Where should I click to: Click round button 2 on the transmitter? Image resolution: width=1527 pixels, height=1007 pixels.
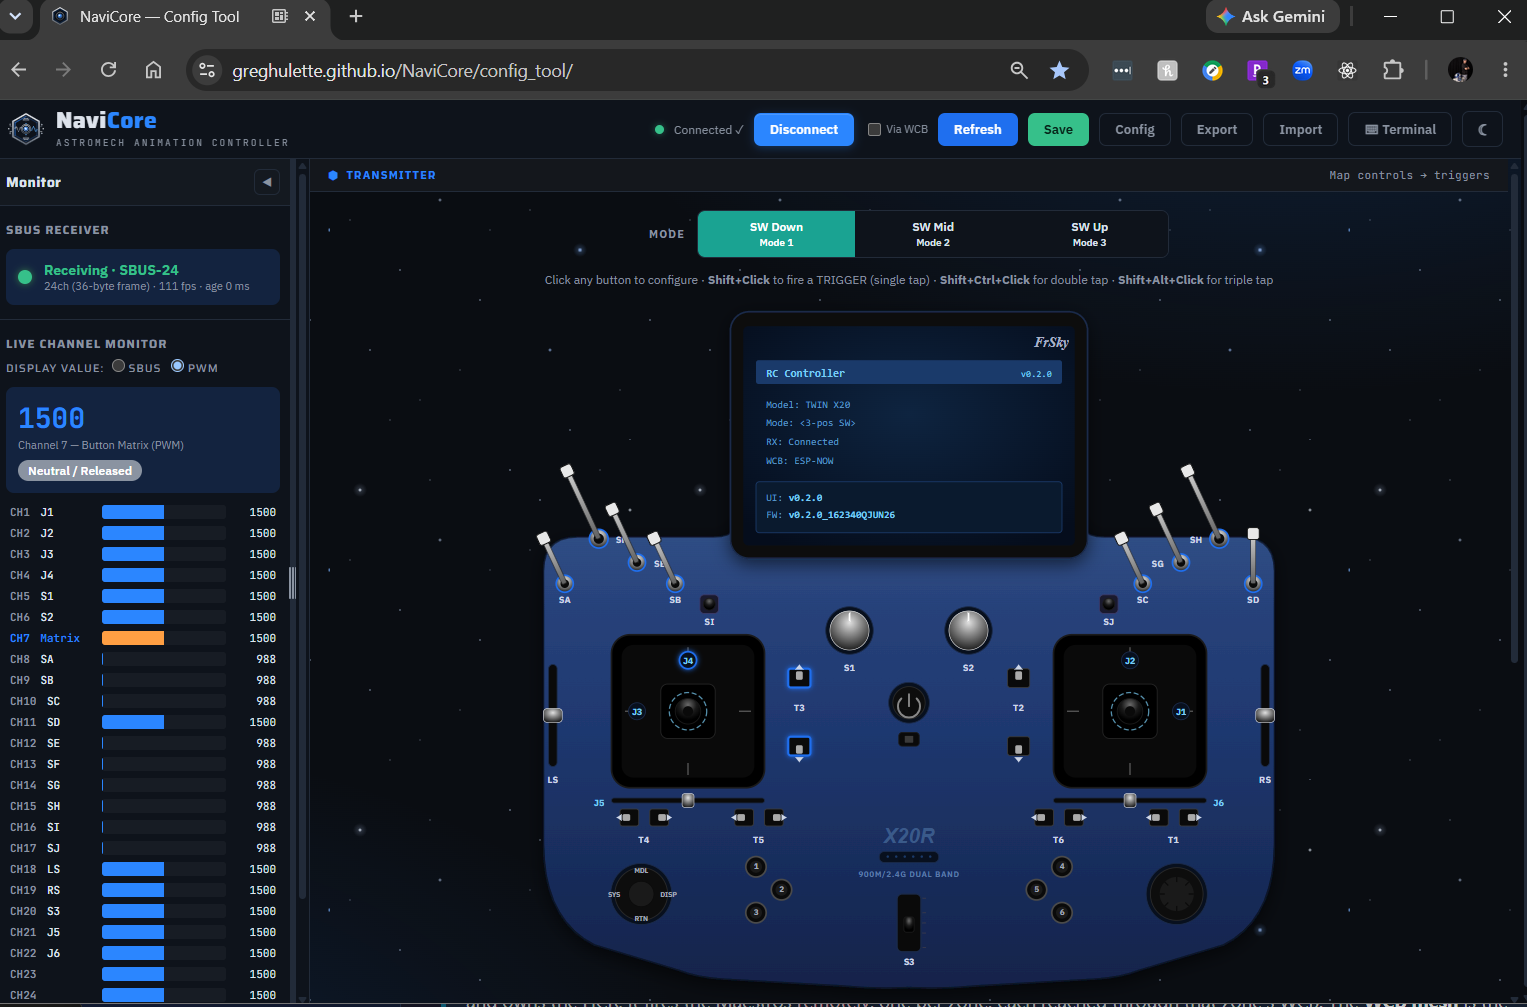click(782, 889)
